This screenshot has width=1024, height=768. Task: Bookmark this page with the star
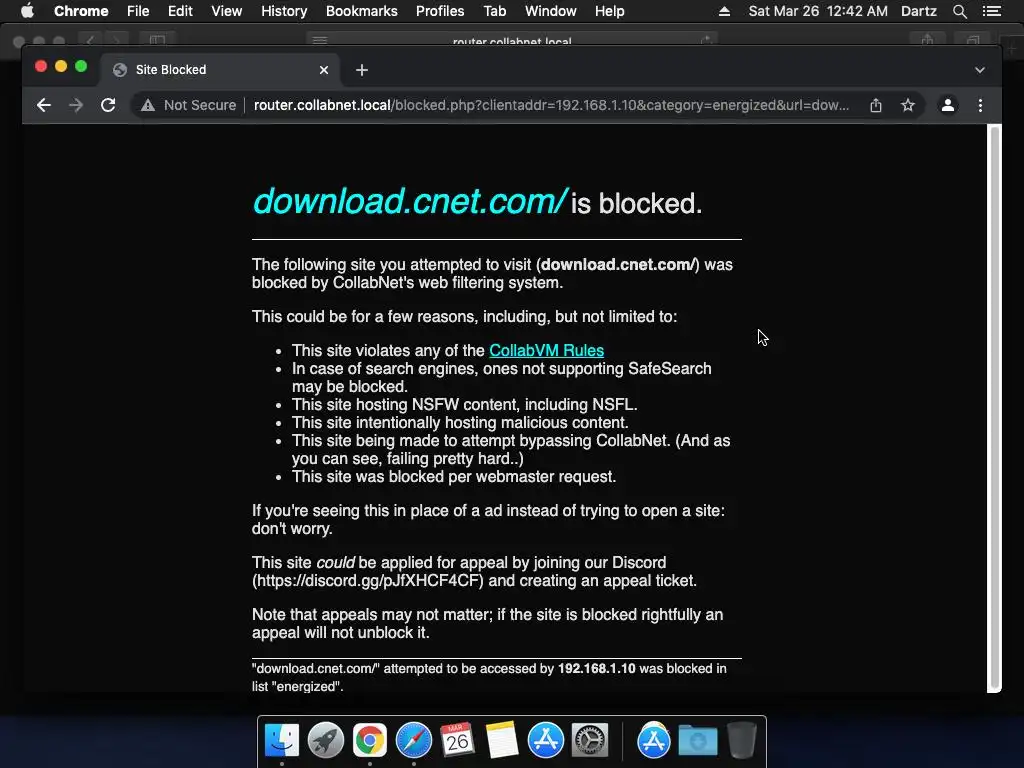click(x=908, y=105)
